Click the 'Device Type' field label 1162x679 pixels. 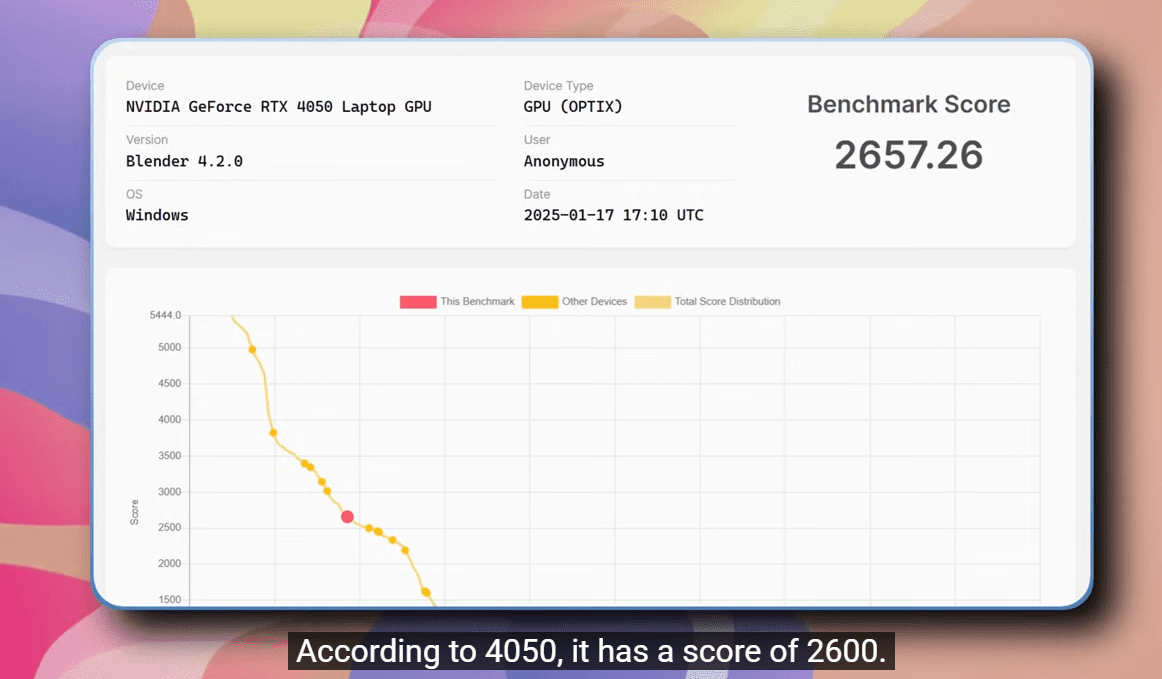pos(558,86)
